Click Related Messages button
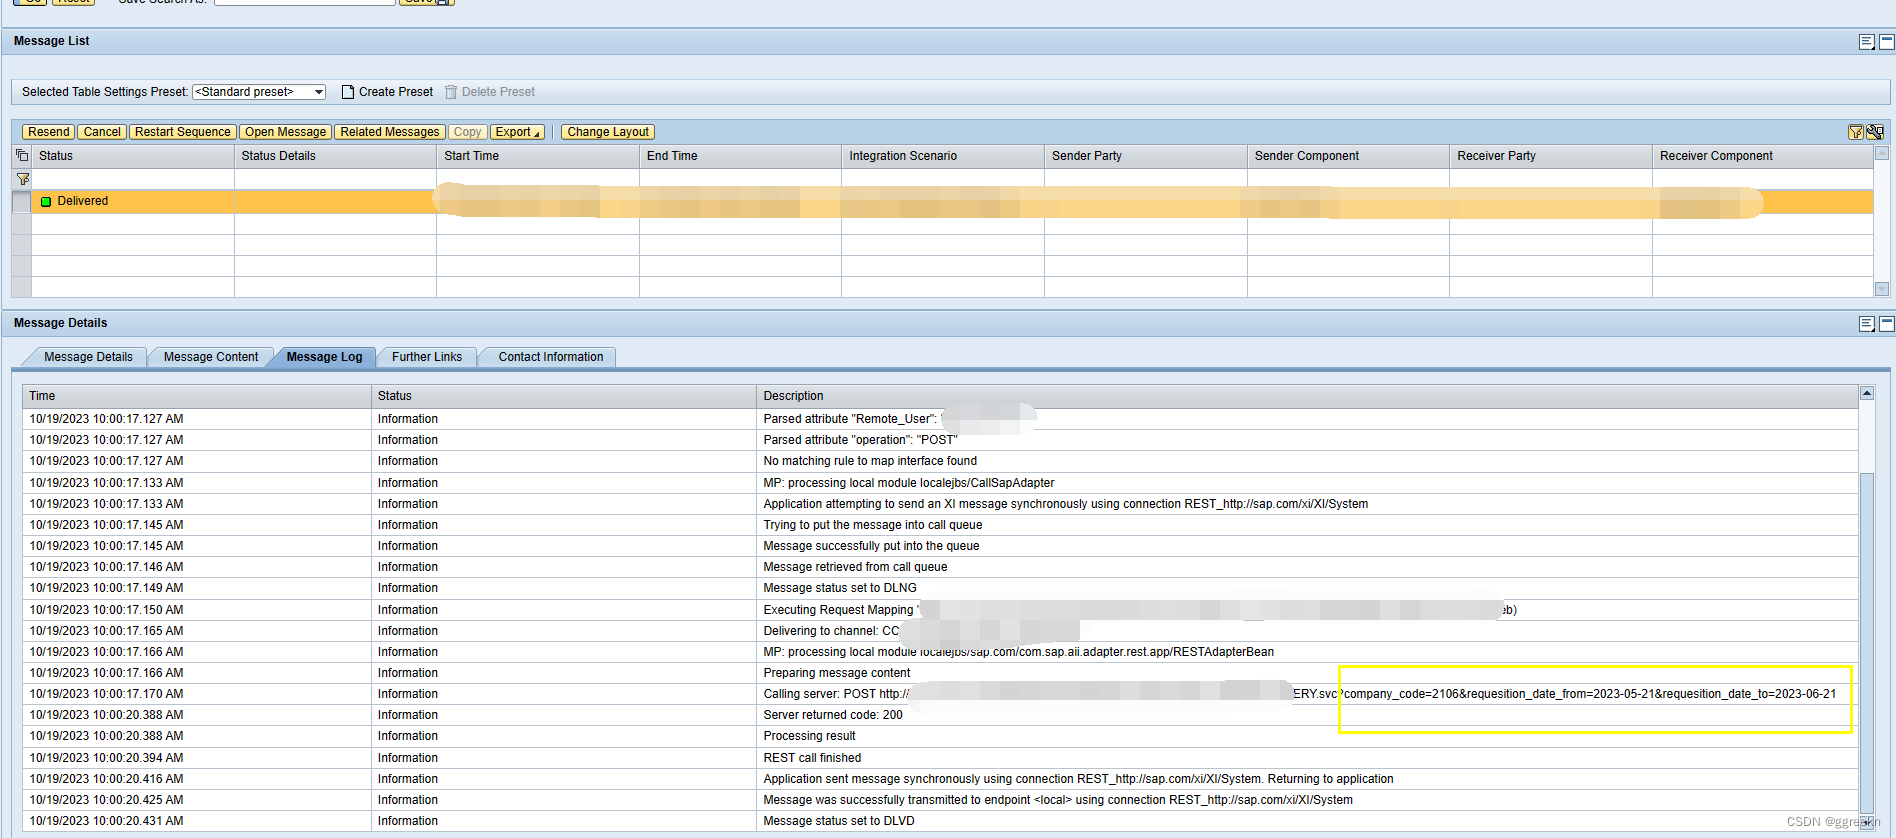This screenshot has width=1896, height=838. [x=390, y=132]
